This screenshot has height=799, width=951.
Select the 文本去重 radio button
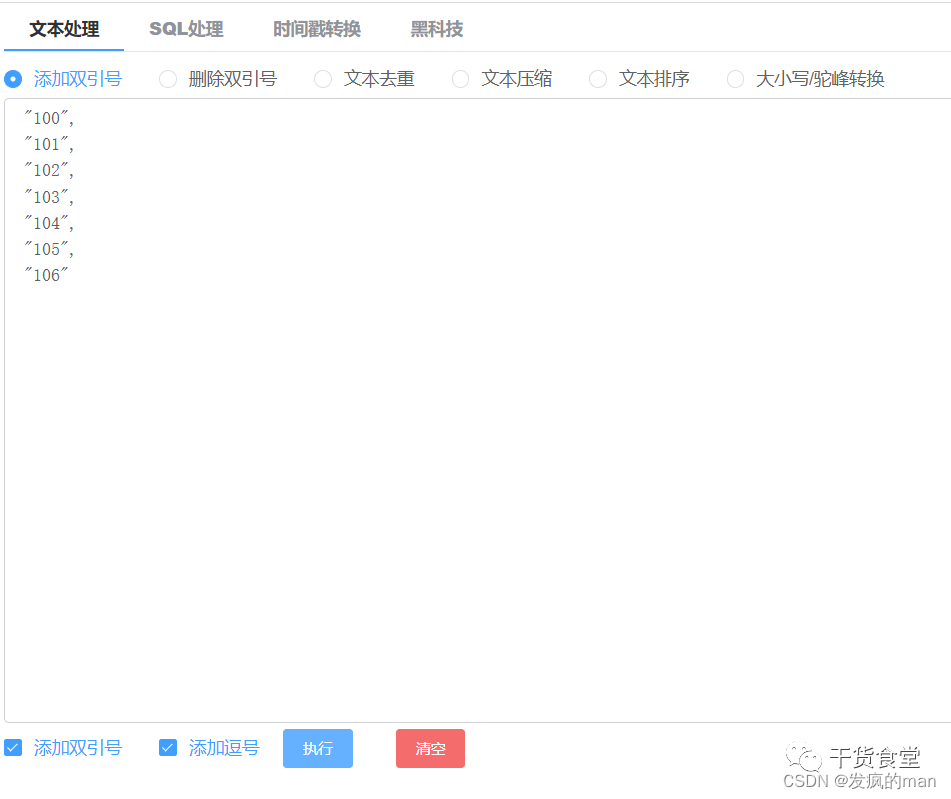pyautogui.click(x=323, y=79)
